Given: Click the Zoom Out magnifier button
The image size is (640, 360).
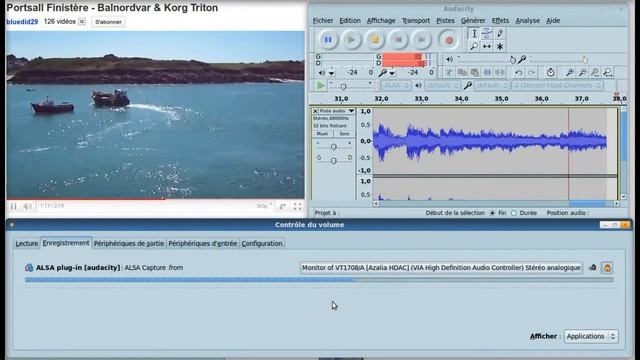Looking at the screenshot, I should point(583,73).
